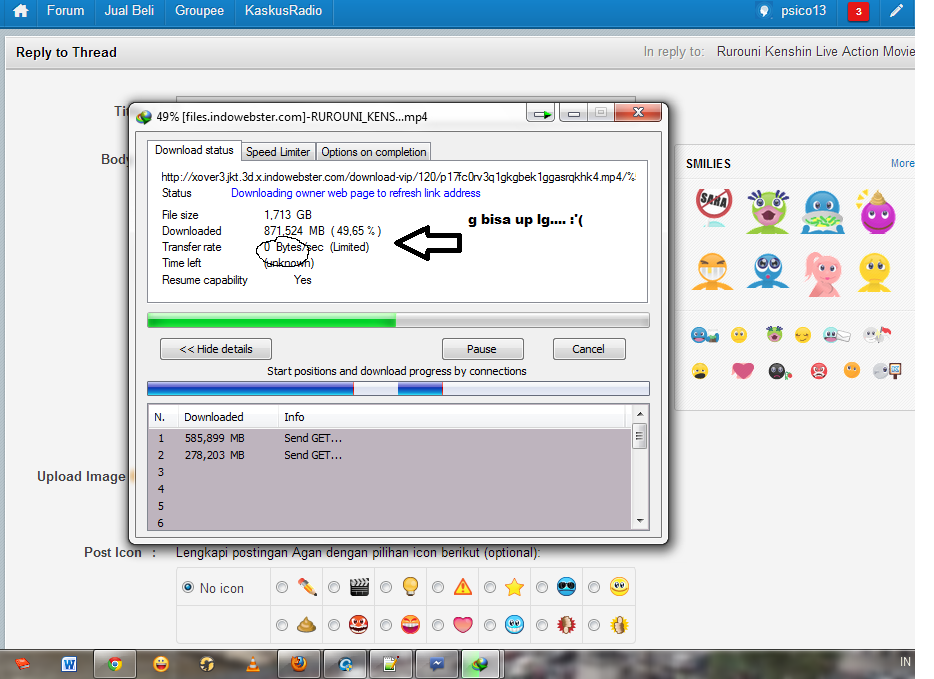Click the Kaskus home icon
The width and height of the screenshot is (934, 679).
[20, 11]
